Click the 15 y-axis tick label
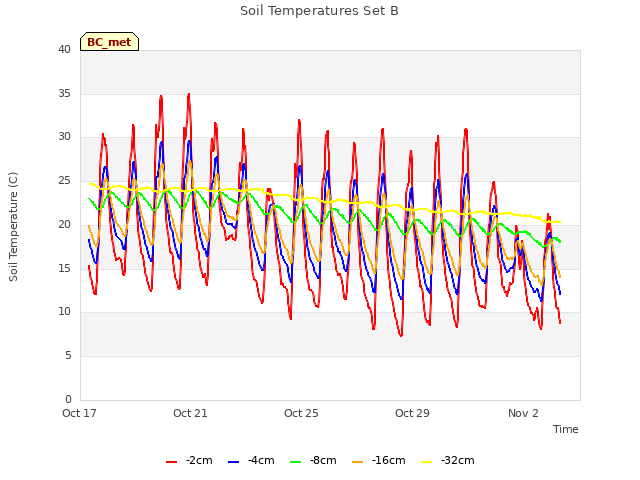Viewport: 640px width, 480px height. click(x=64, y=268)
